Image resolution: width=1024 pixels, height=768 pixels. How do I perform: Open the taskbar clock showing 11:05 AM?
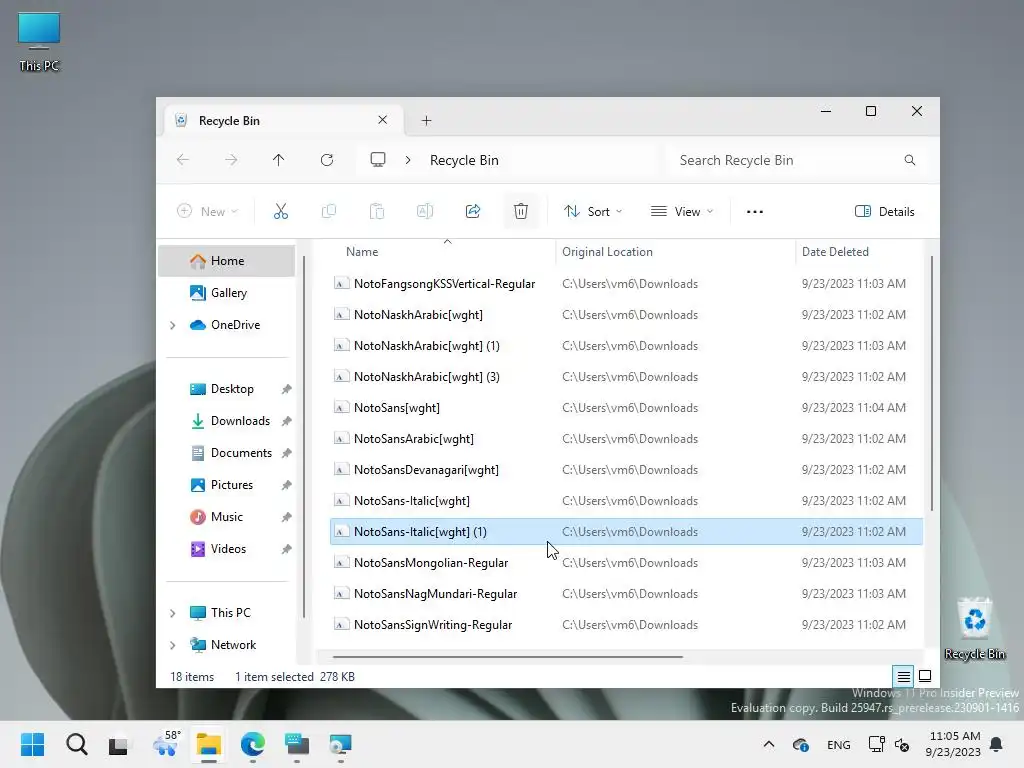[x=953, y=744]
